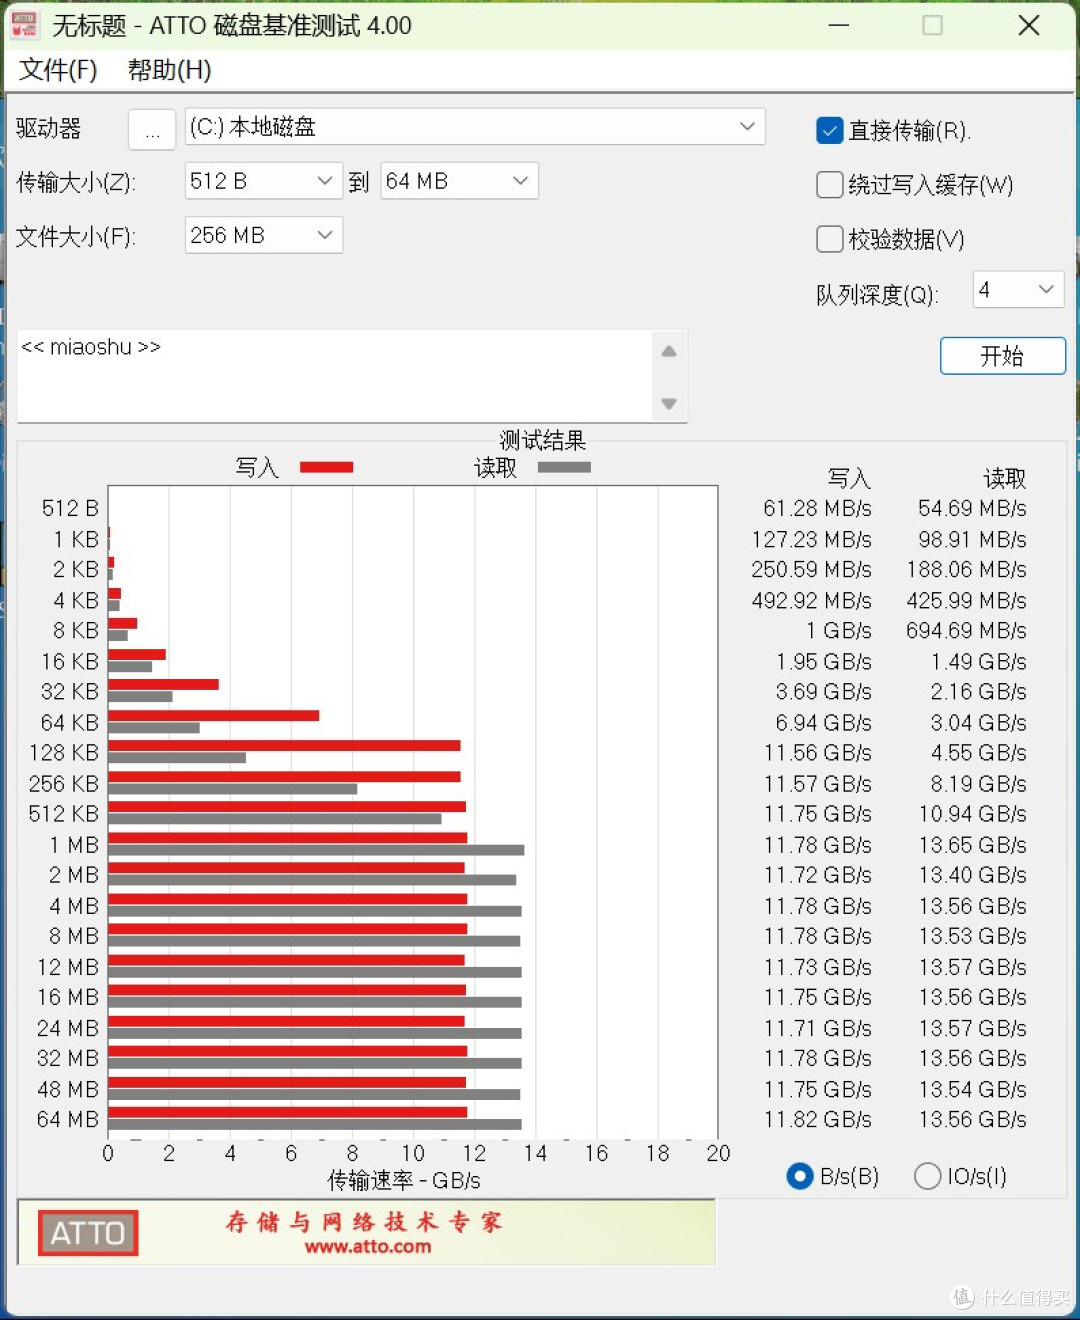Click the 512 B read value 54.69 MB/s
Viewport: 1080px width, 1320px height.
[x=973, y=509]
